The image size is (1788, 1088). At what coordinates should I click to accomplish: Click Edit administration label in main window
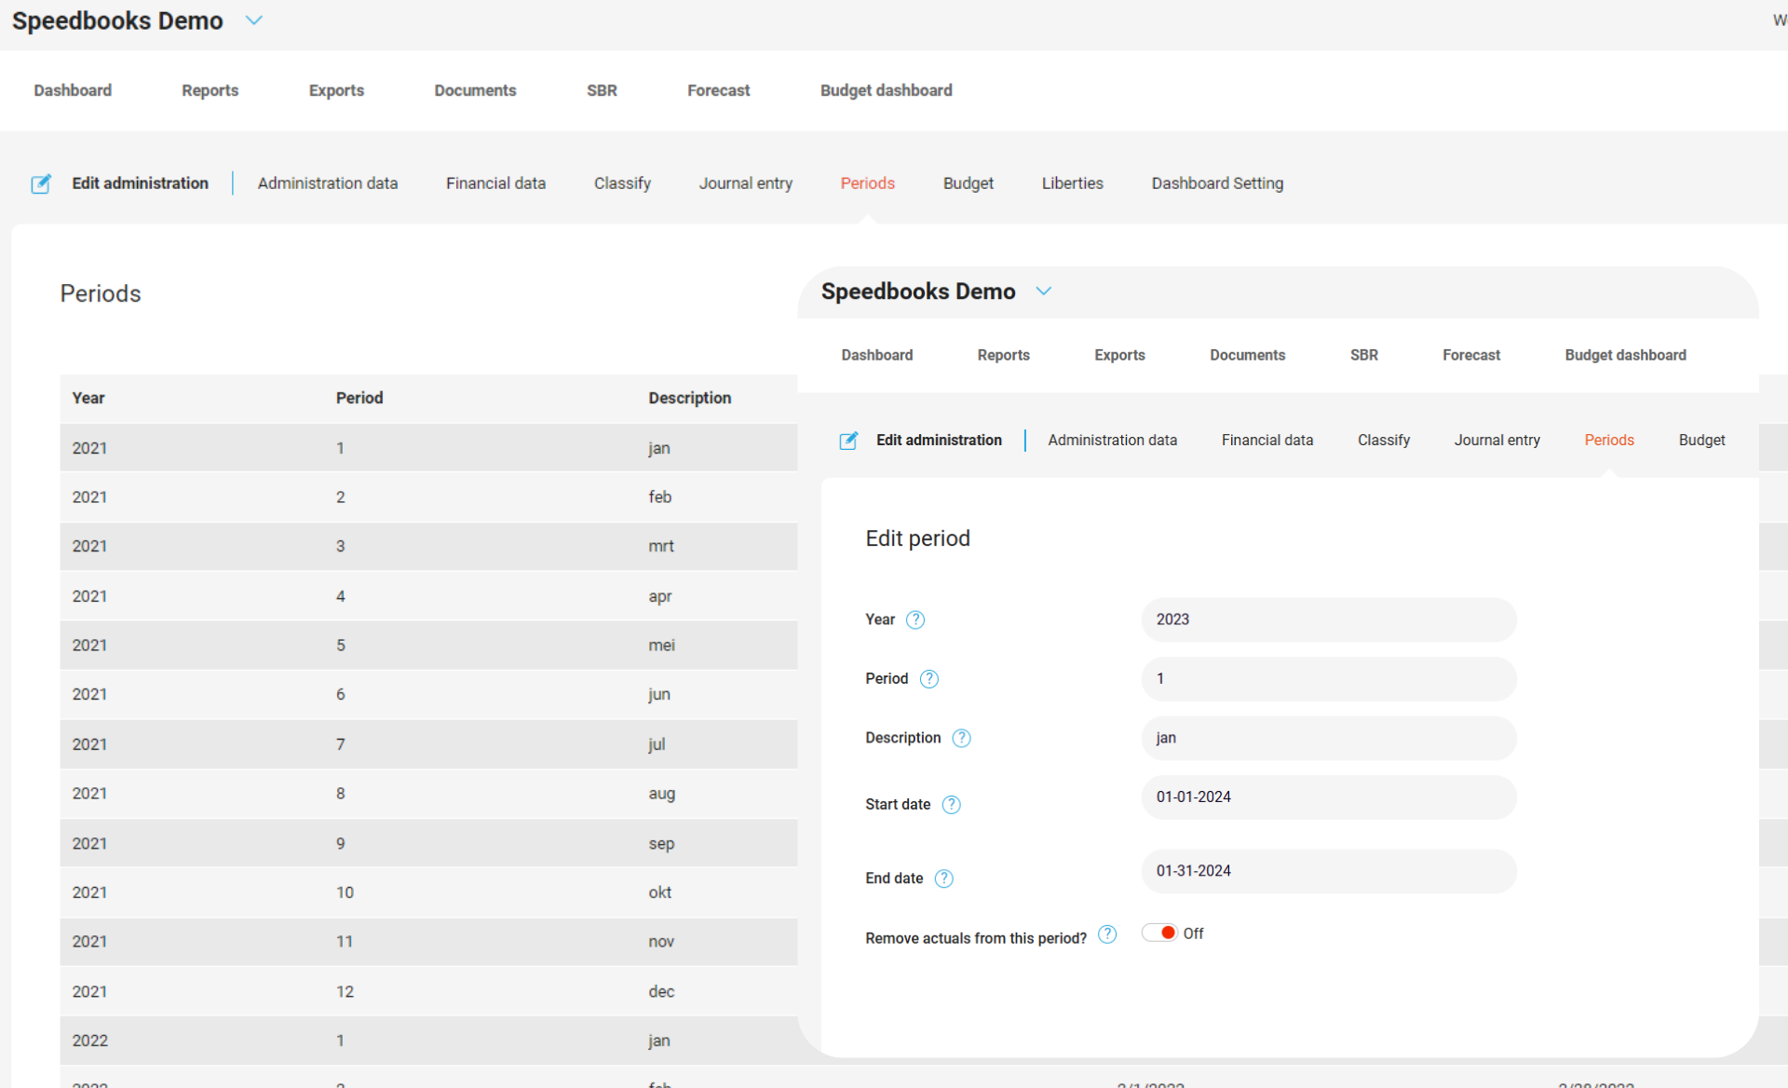(x=140, y=183)
